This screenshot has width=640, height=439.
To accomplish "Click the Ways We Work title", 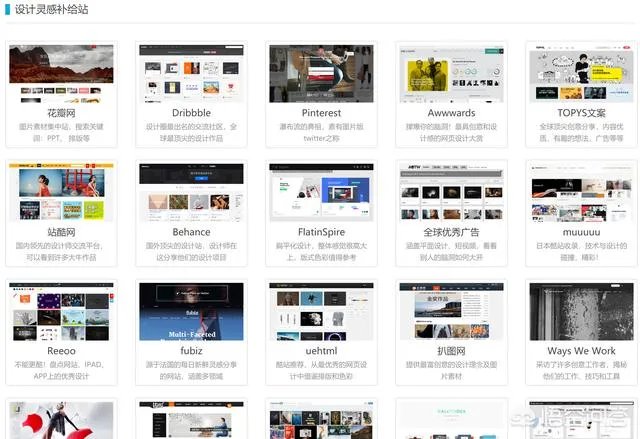I will (580, 351).
